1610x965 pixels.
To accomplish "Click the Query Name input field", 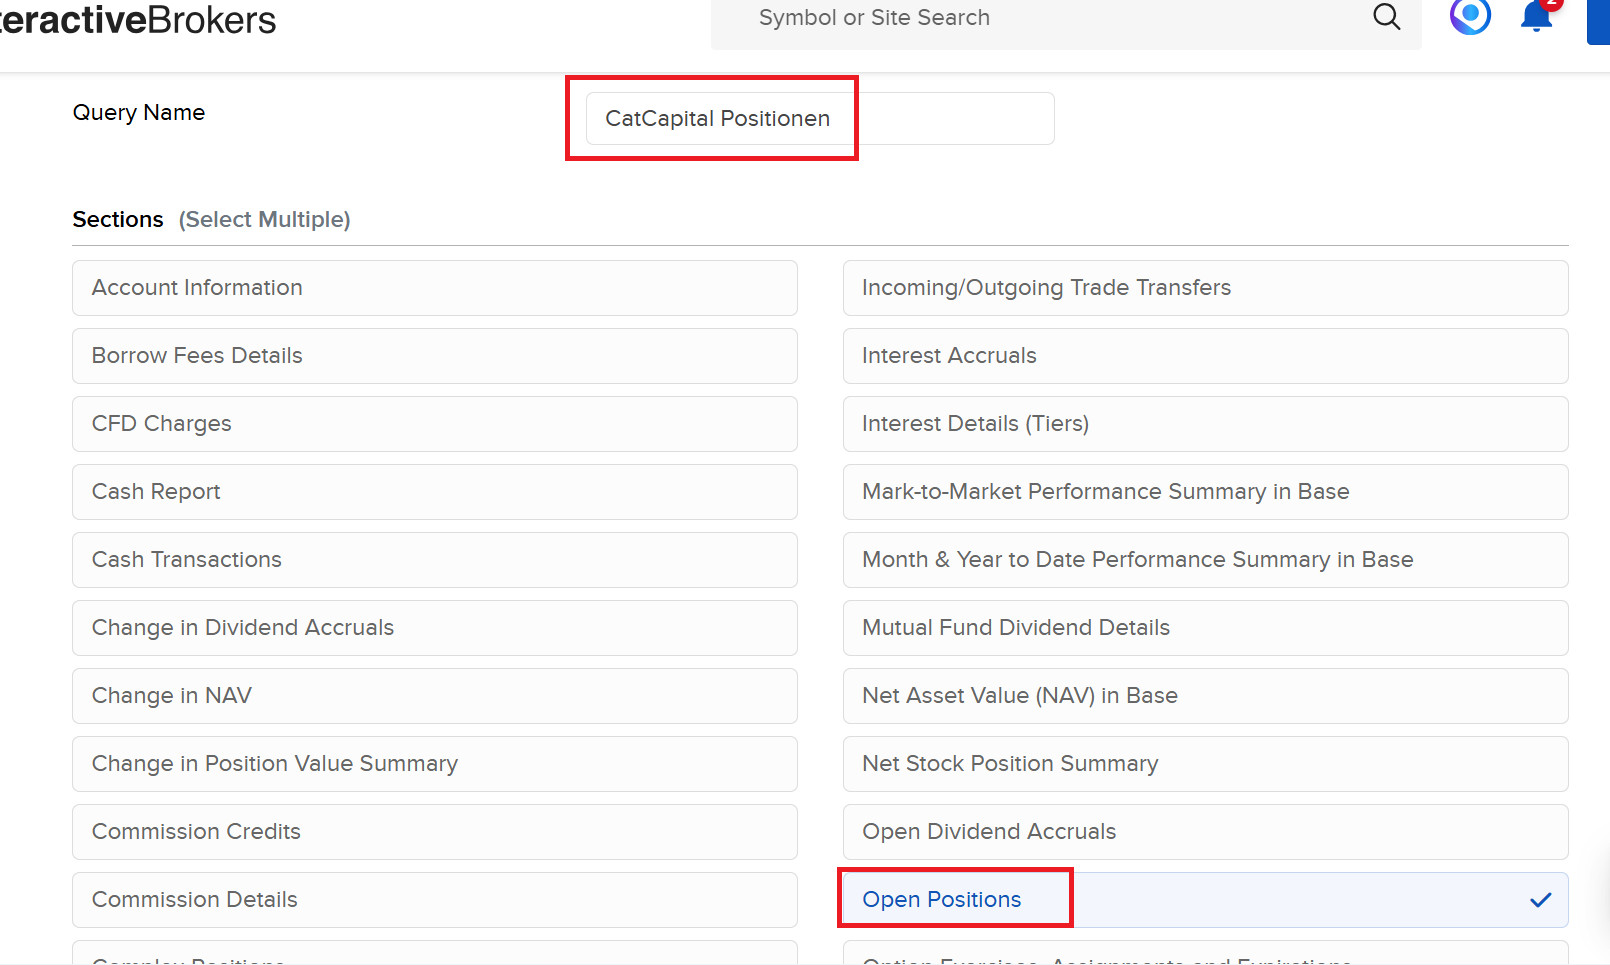I will tap(819, 119).
